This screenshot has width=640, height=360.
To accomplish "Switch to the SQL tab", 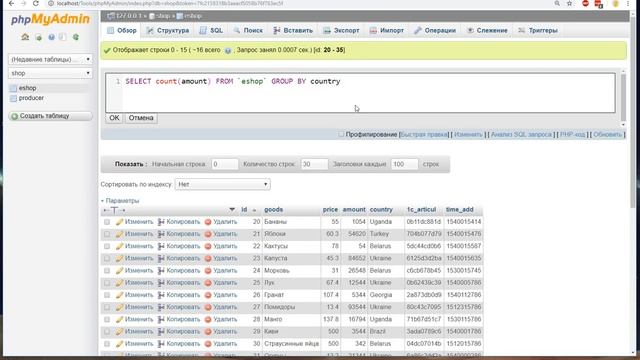I will click(x=211, y=31).
